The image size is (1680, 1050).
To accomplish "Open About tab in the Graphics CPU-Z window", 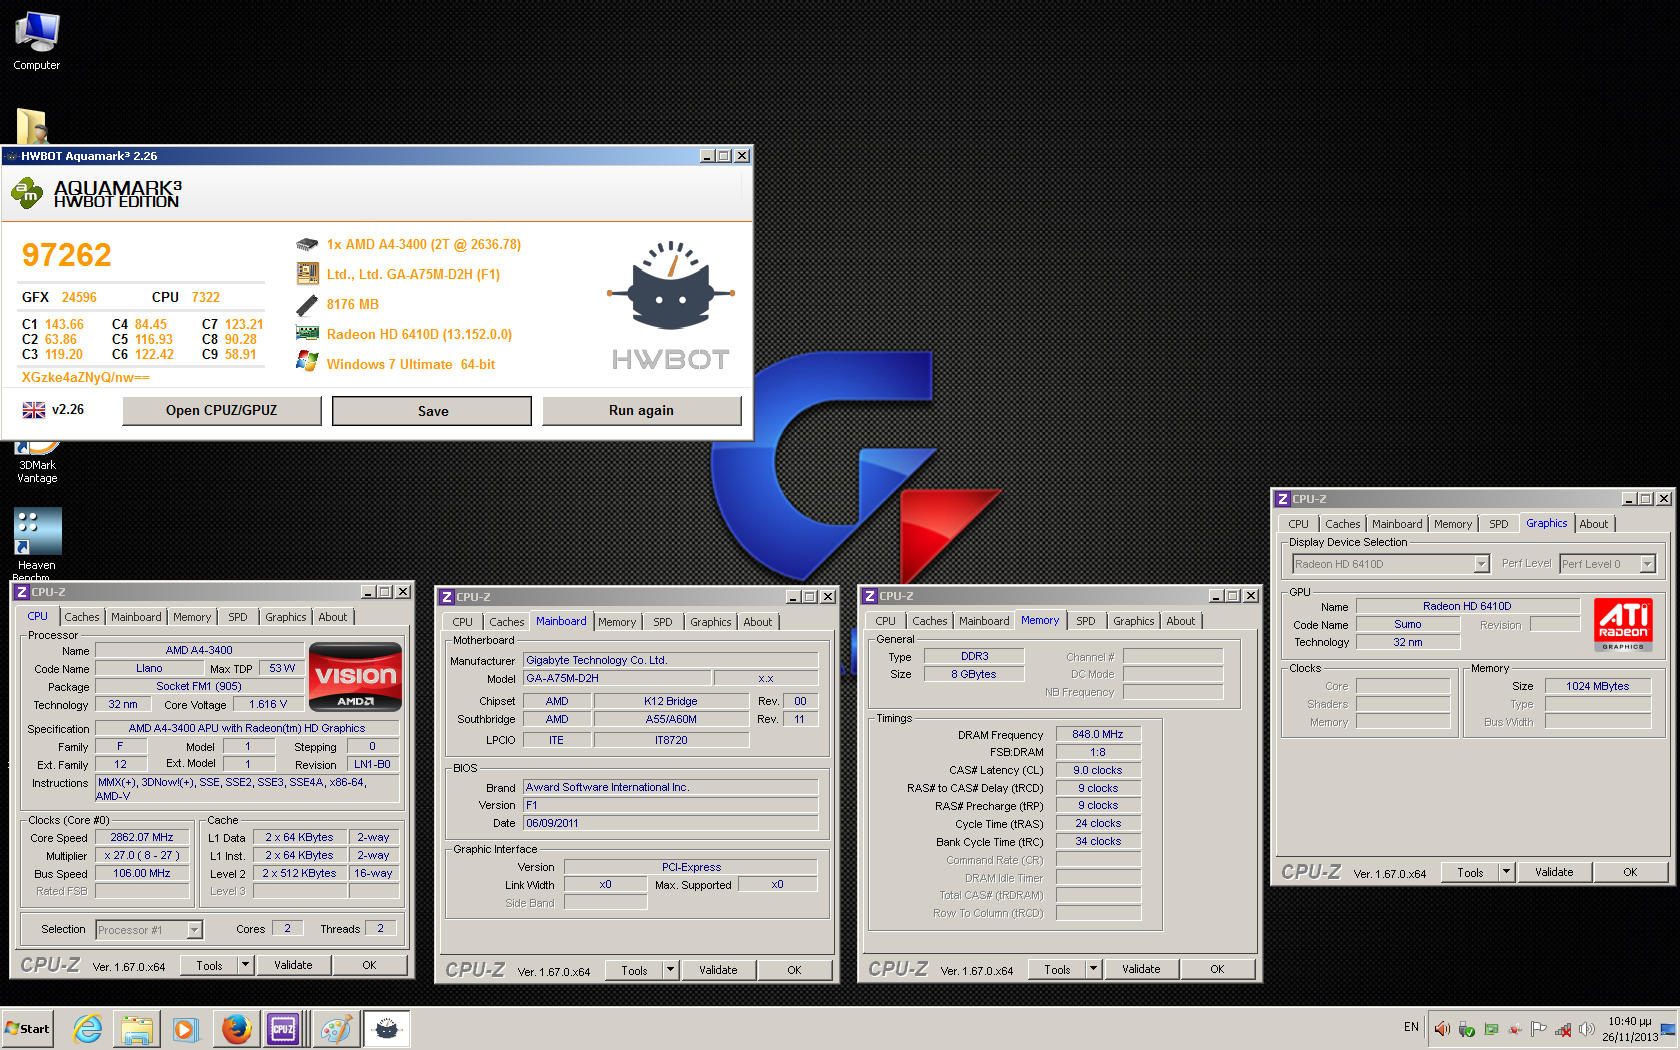I will (x=1594, y=524).
